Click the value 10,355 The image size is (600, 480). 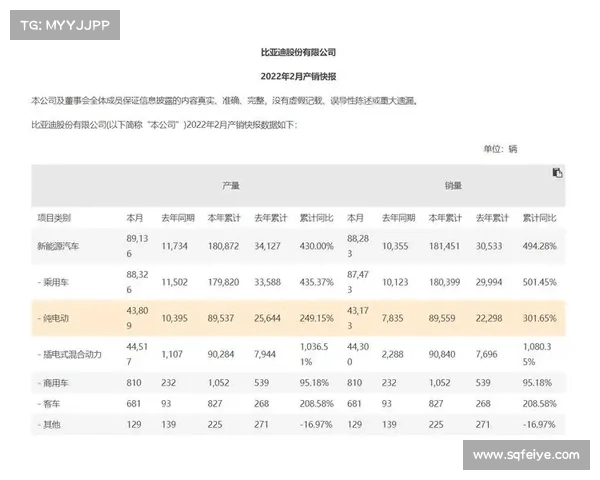pos(395,246)
